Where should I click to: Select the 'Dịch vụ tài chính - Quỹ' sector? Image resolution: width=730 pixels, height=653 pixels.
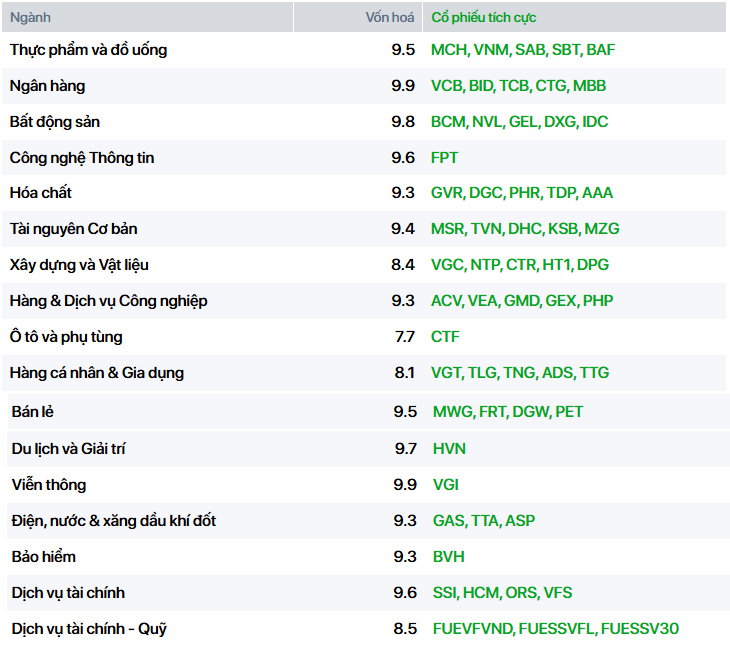89,629
